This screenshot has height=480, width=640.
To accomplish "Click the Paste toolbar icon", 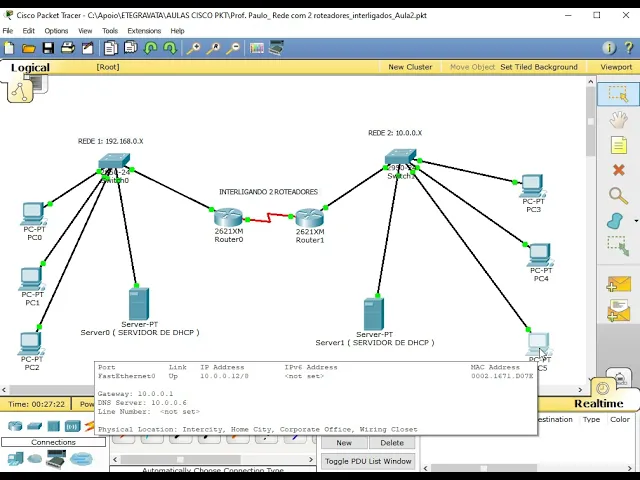I will pos(131,48).
